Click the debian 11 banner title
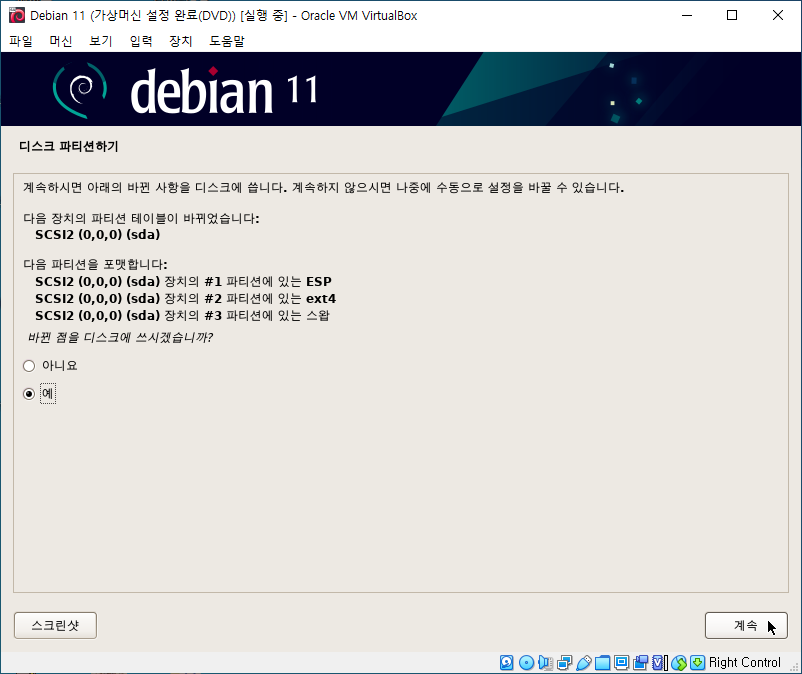The image size is (802, 674). (224, 91)
